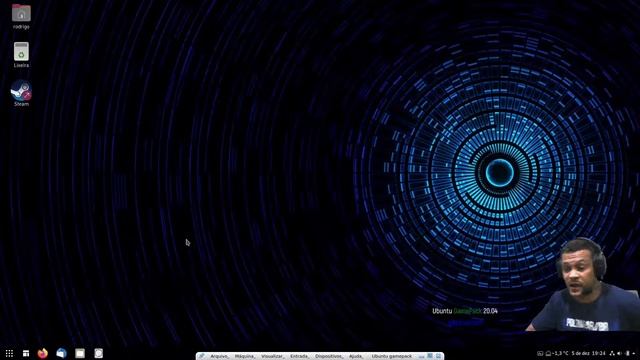Click the show desktop taskbar icon

tap(26, 353)
